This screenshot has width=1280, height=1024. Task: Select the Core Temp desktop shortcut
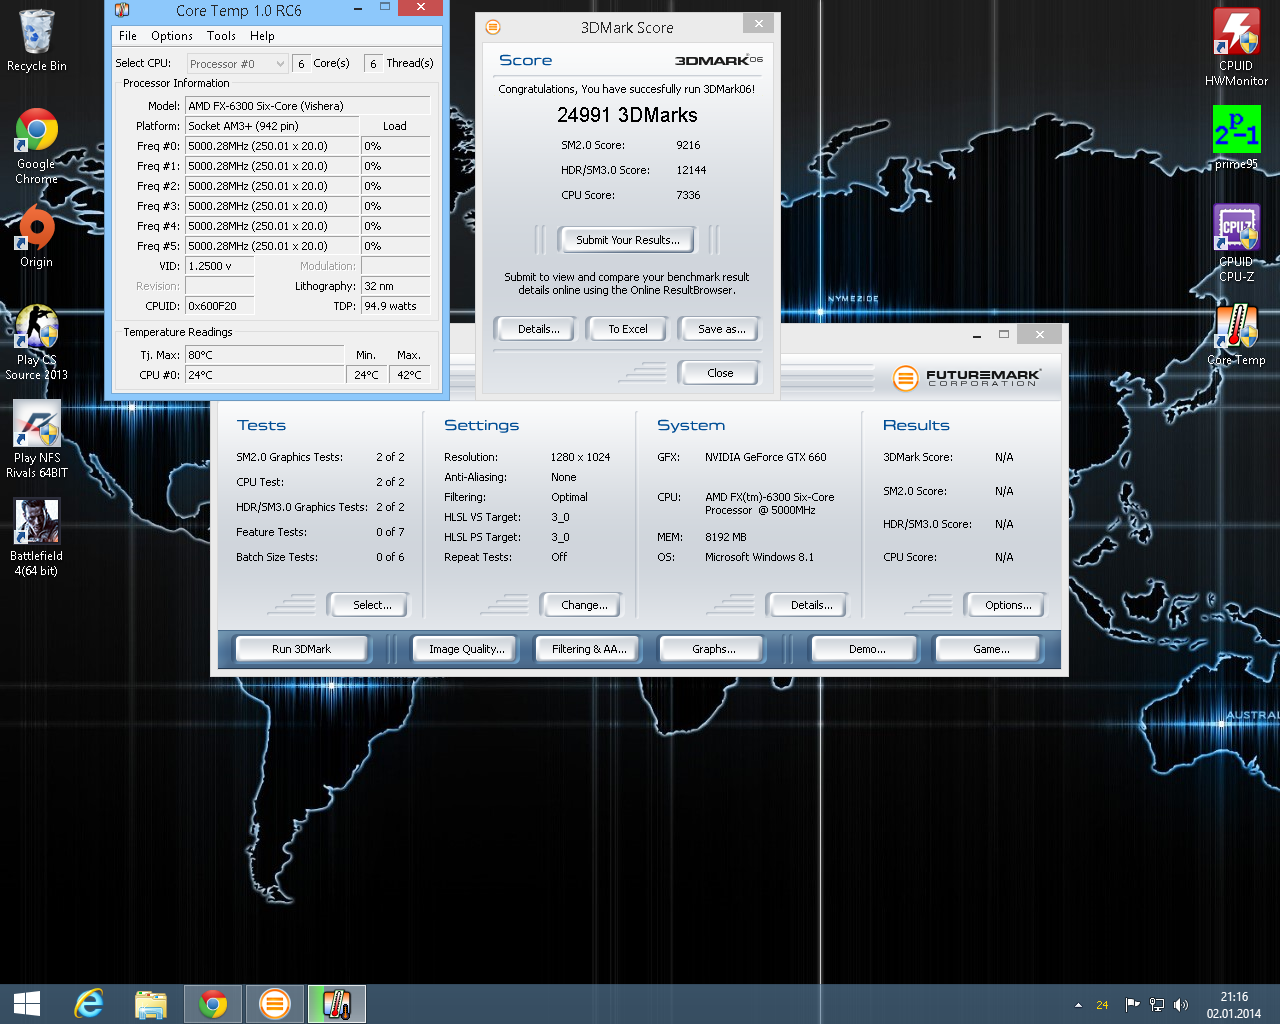(x=1236, y=335)
